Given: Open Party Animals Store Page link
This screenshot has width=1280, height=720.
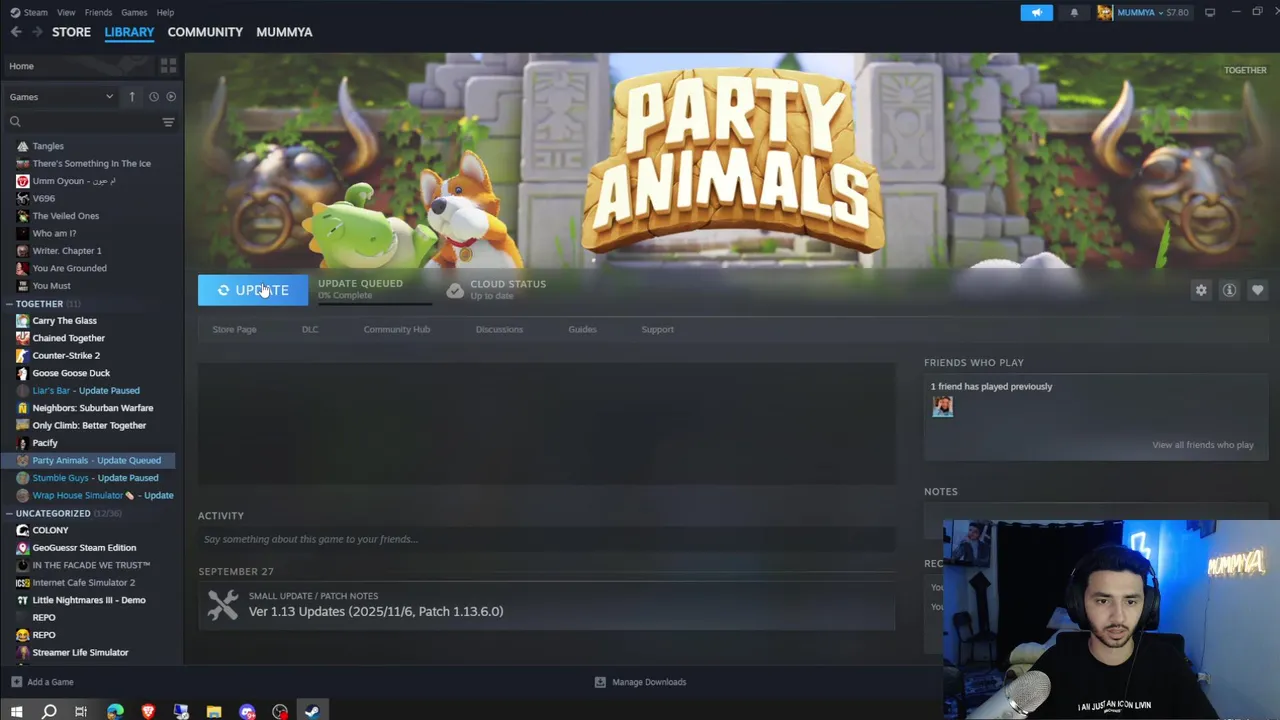Looking at the screenshot, I should tap(234, 329).
